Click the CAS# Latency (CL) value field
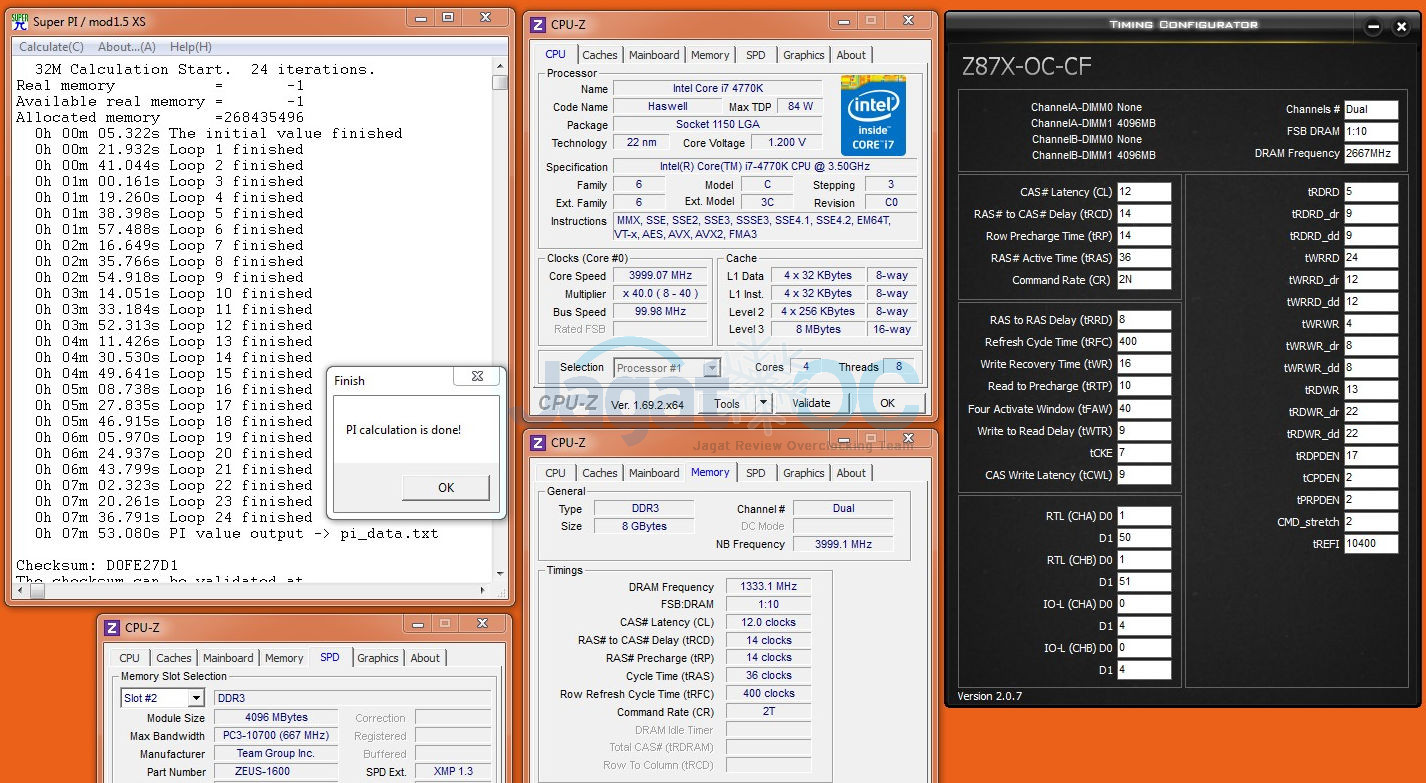This screenshot has height=783, width=1426. click(x=1144, y=192)
